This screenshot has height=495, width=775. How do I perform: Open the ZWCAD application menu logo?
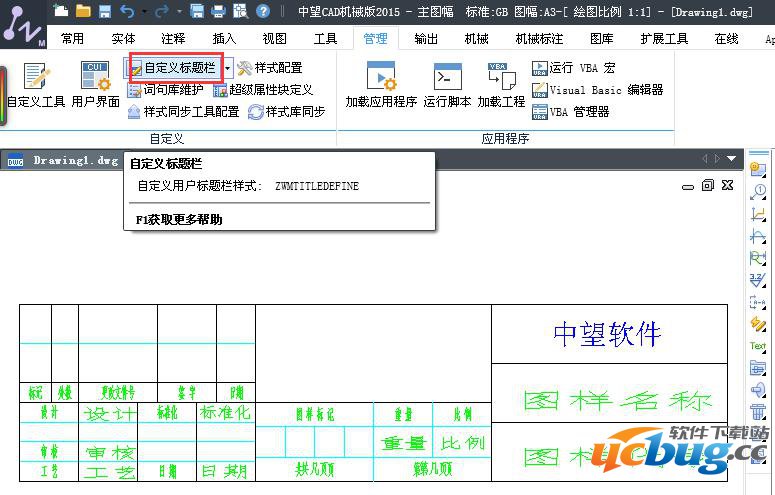coord(22,27)
